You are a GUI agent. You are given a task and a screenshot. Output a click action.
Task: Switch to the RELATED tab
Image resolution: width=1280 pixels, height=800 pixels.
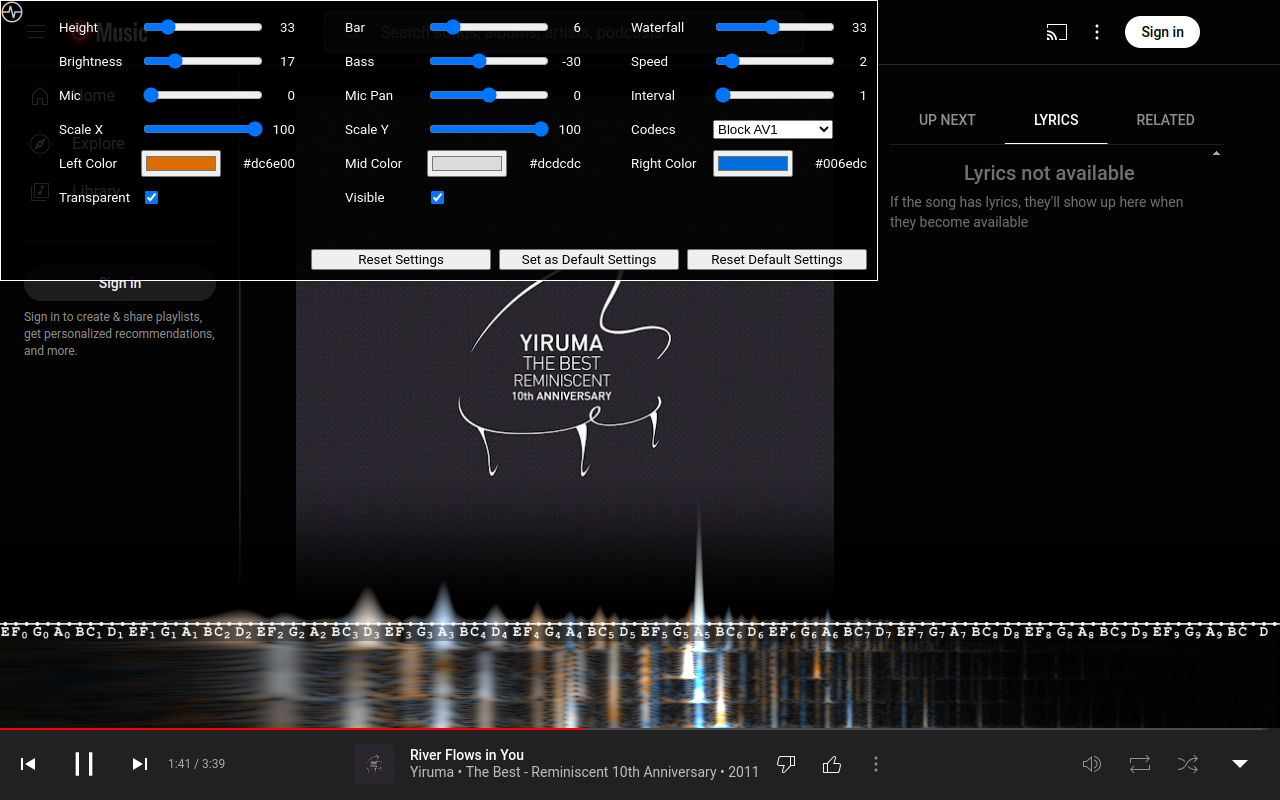[1165, 120]
